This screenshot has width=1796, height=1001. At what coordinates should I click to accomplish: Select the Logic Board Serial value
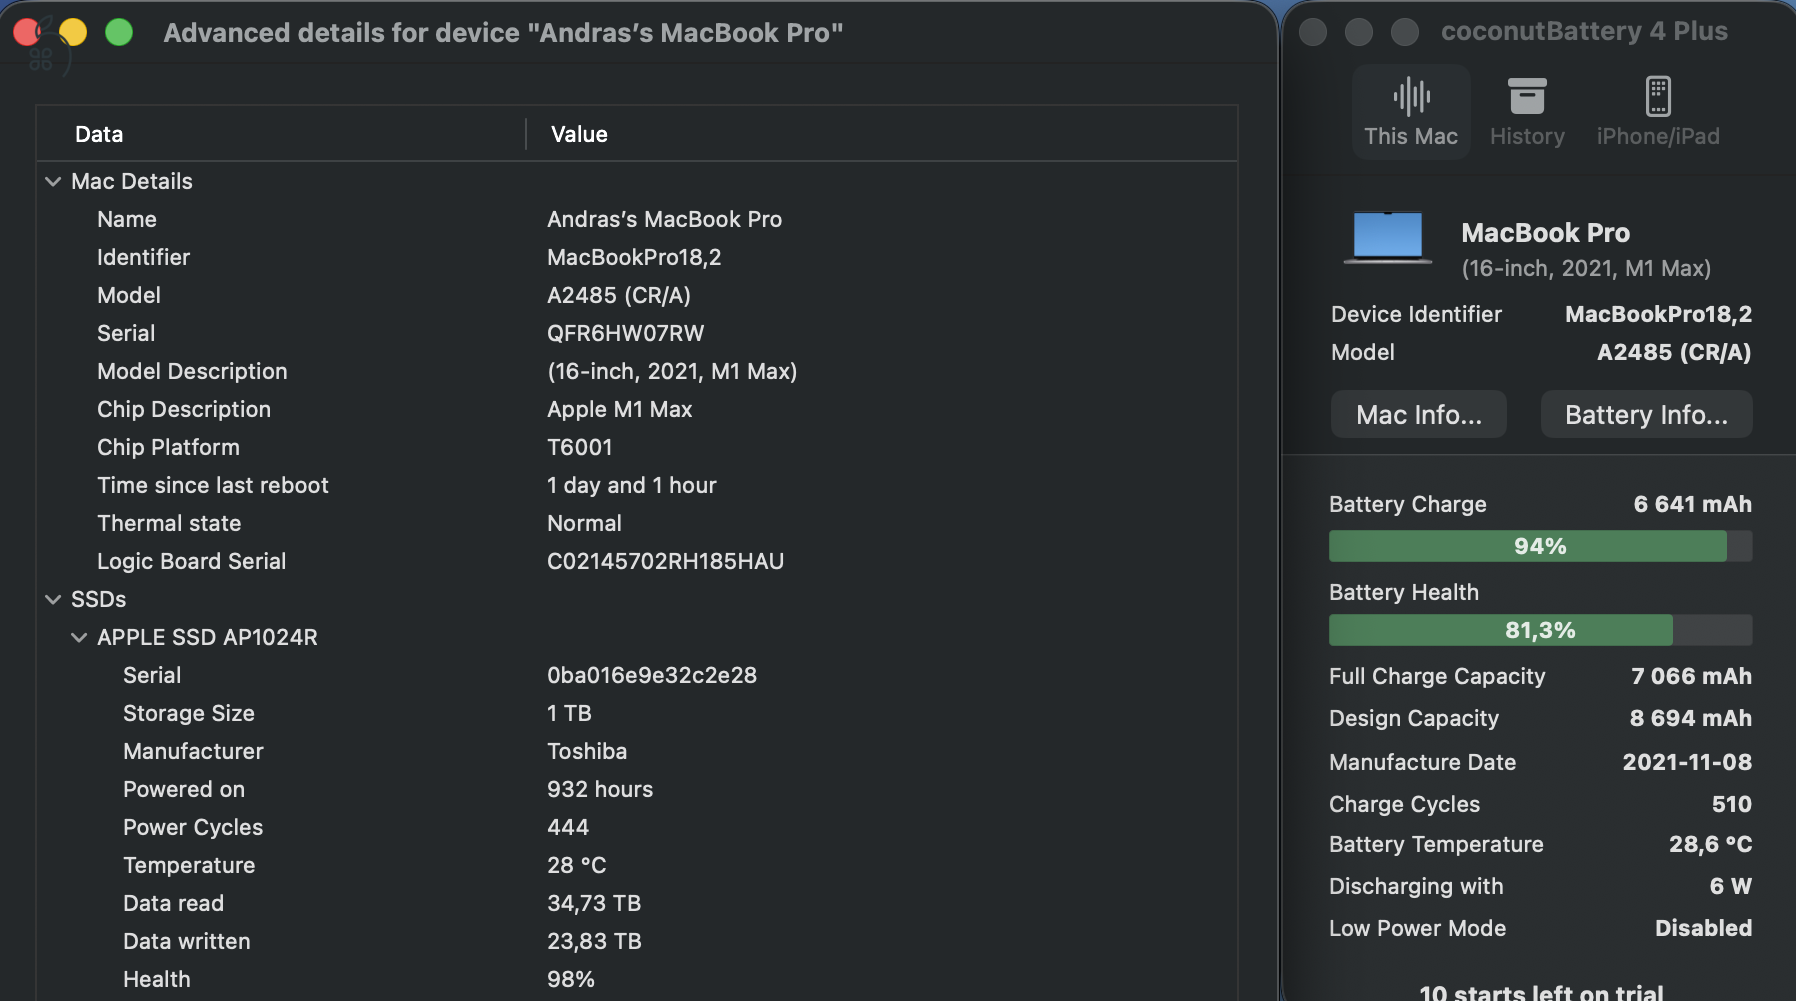coord(665,561)
